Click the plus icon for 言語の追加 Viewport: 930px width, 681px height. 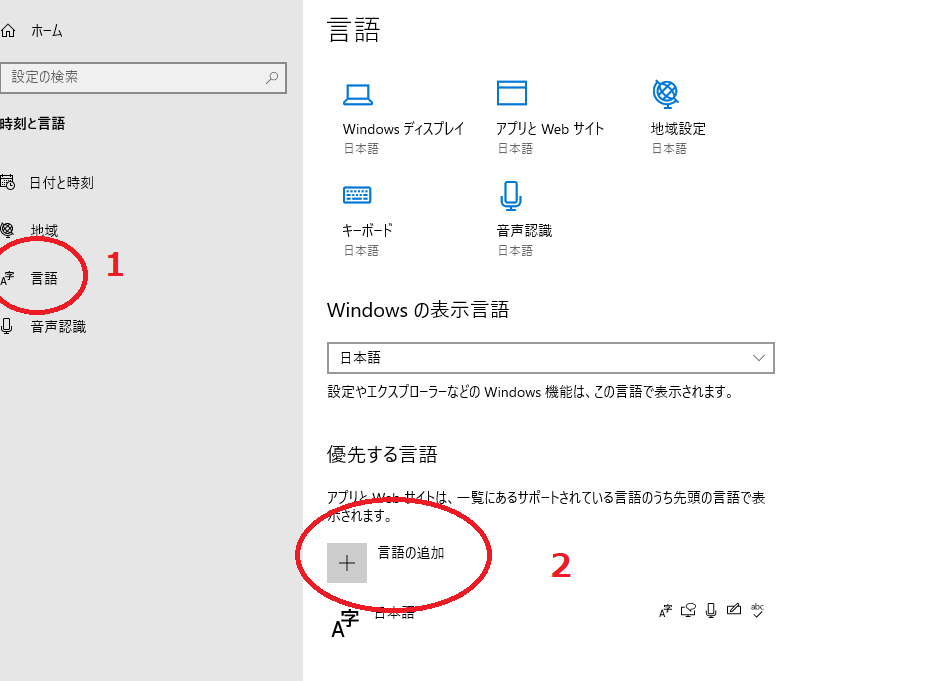pyautogui.click(x=347, y=563)
